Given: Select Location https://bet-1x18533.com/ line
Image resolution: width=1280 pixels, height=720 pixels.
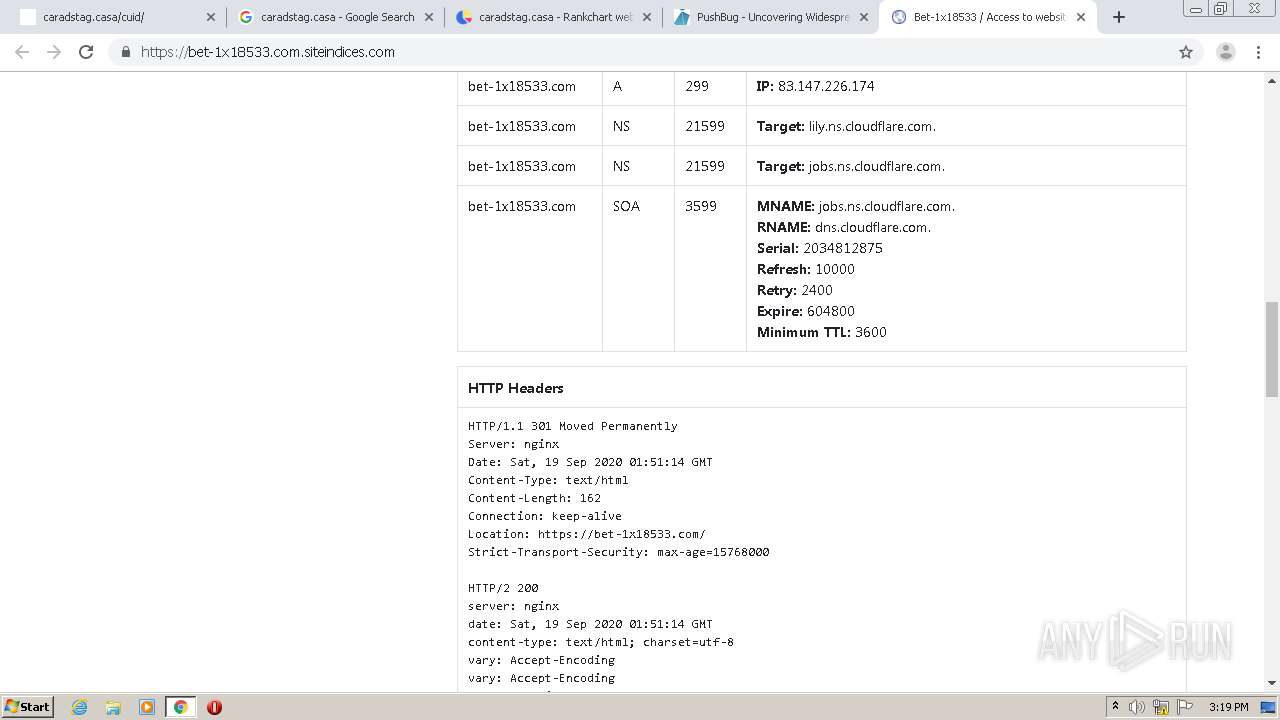Looking at the screenshot, I should pos(587,534).
